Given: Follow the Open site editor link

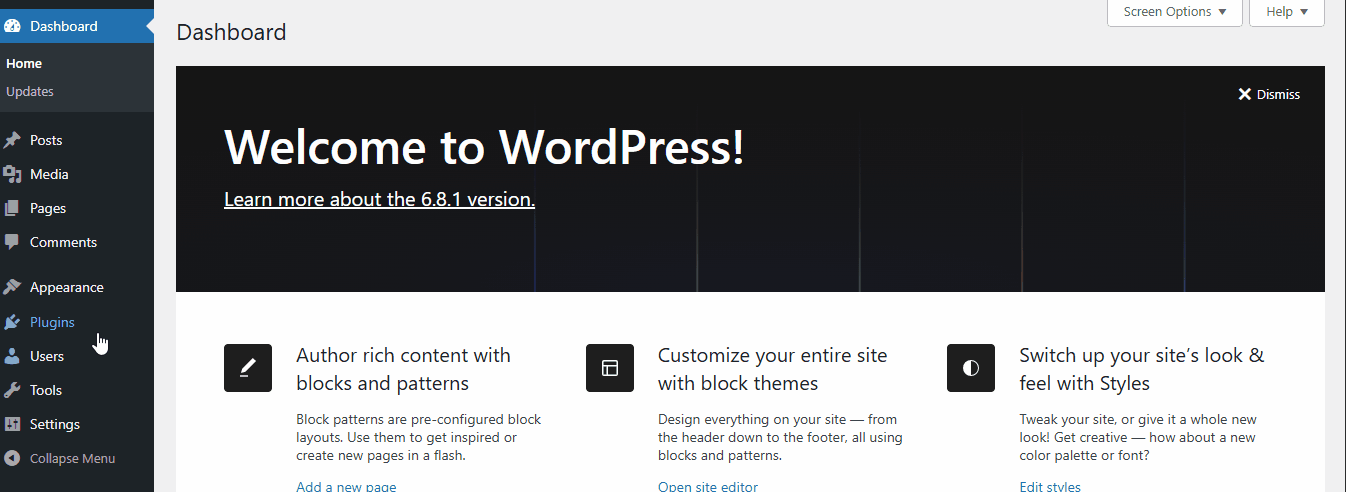Looking at the screenshot, I should click(x=708, y=487).
